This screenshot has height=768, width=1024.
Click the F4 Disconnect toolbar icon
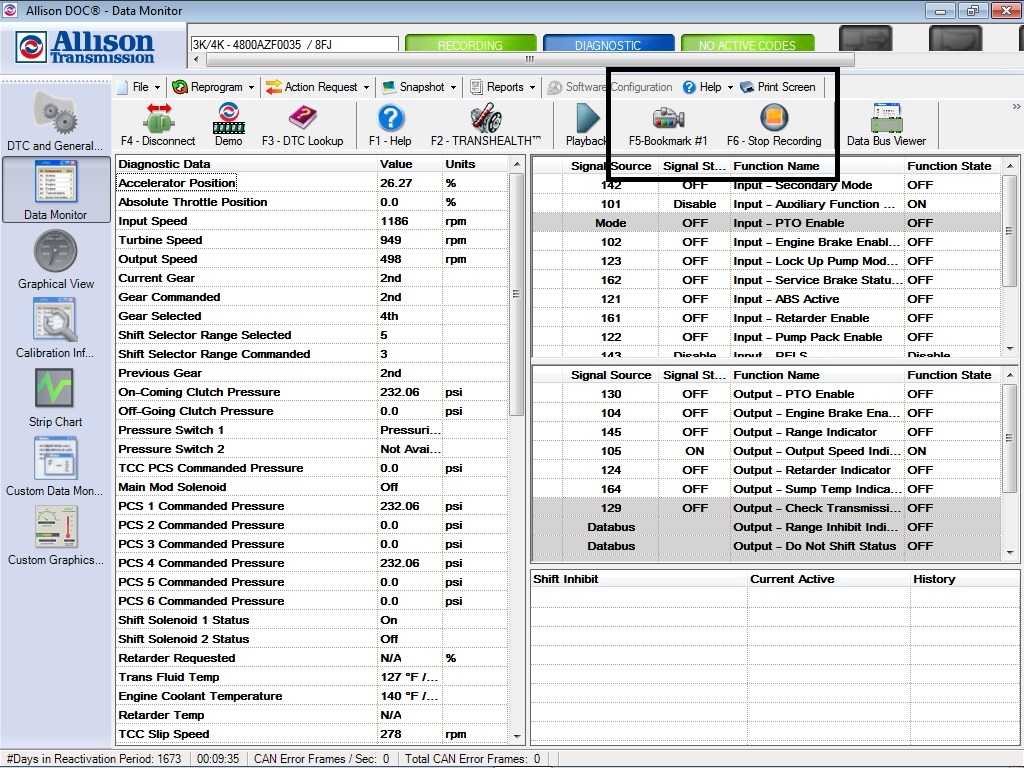click(160, 124)
